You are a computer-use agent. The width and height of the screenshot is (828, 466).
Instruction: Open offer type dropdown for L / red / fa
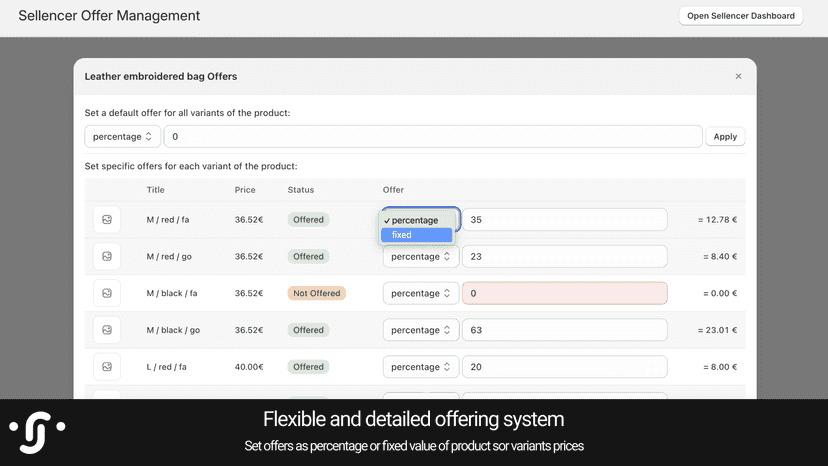pos(421,367)
